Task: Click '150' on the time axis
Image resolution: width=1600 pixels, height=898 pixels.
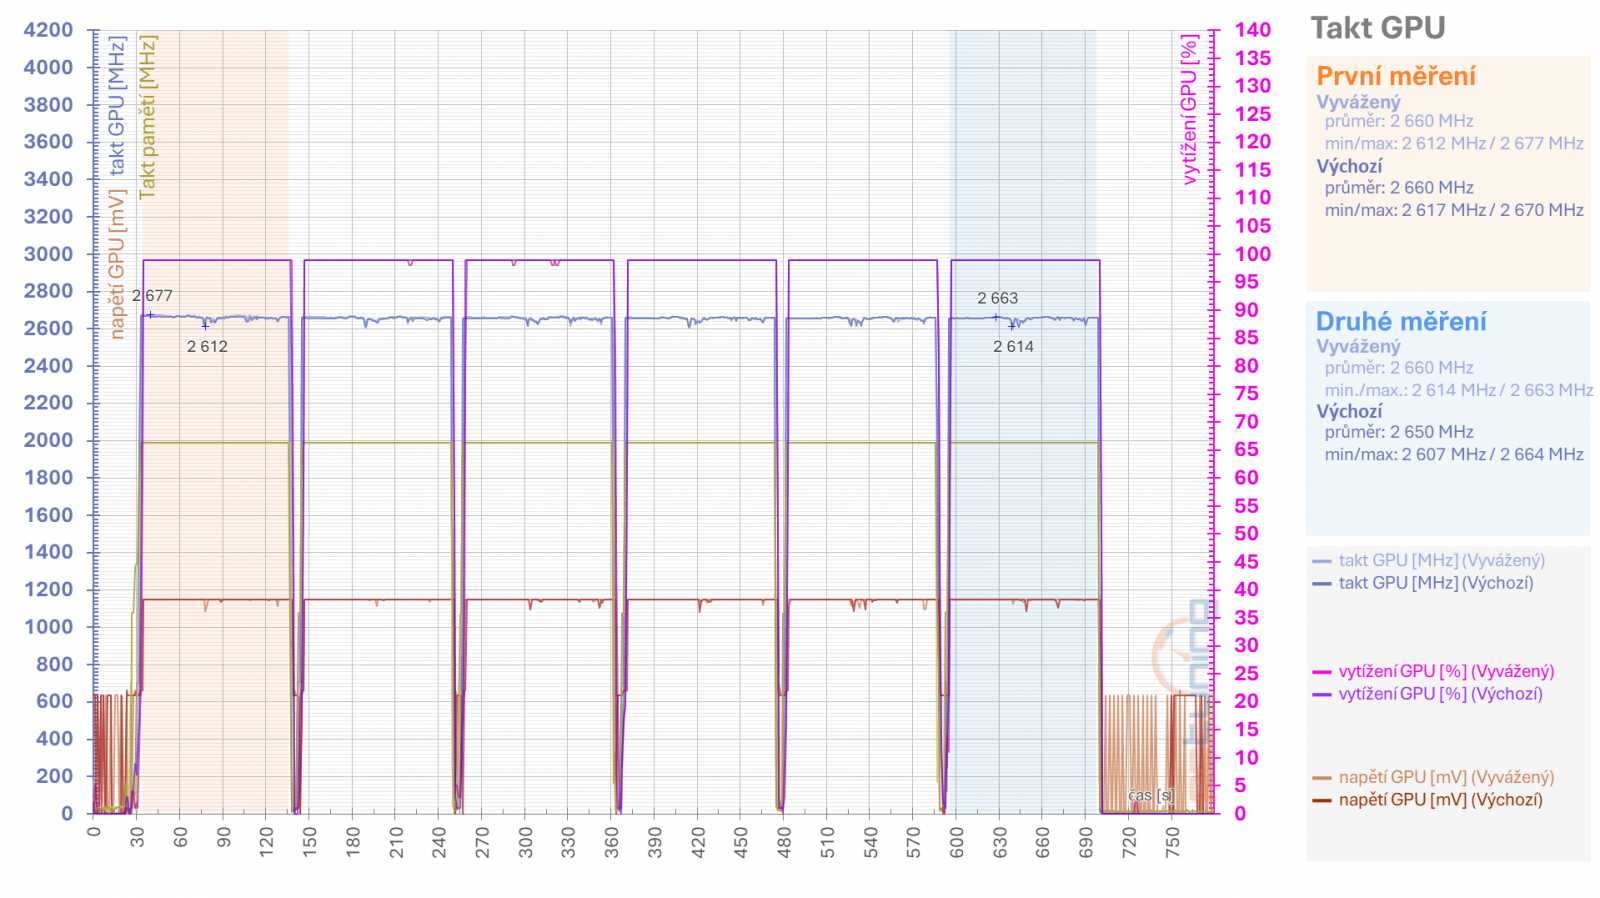Action: coord(310,841)
